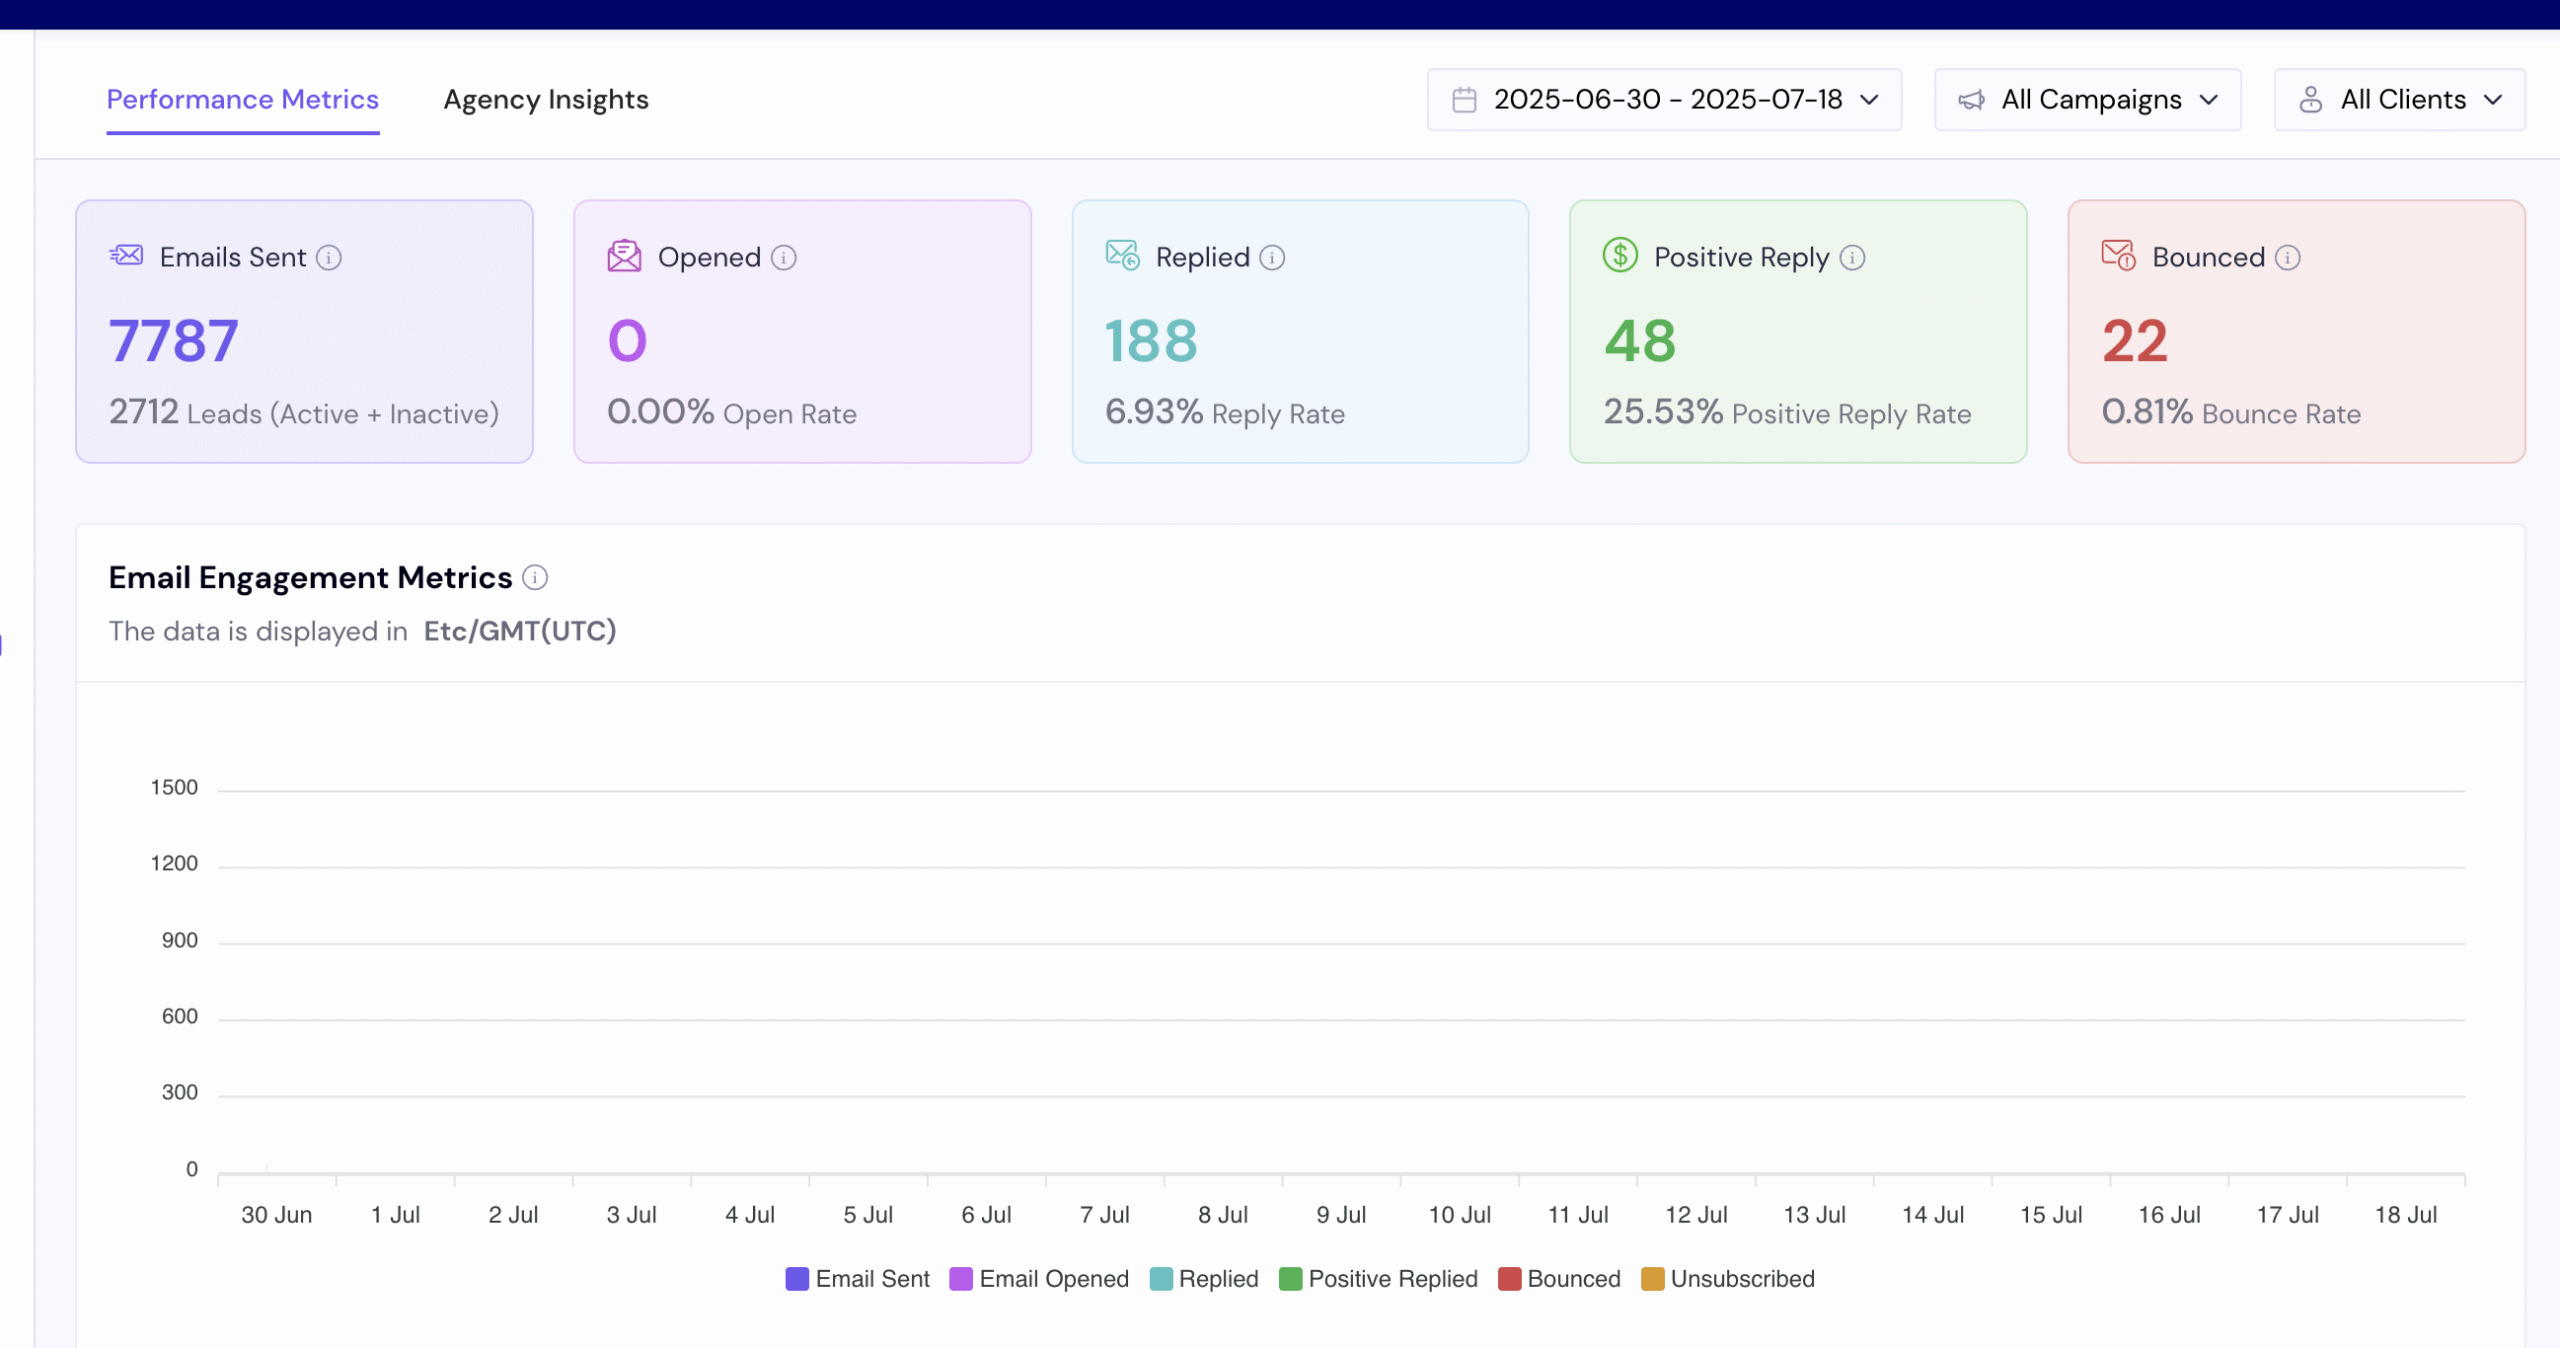
Task: Click the megaphone icon in campaigns filter
Action: [x=1971, y=100]
